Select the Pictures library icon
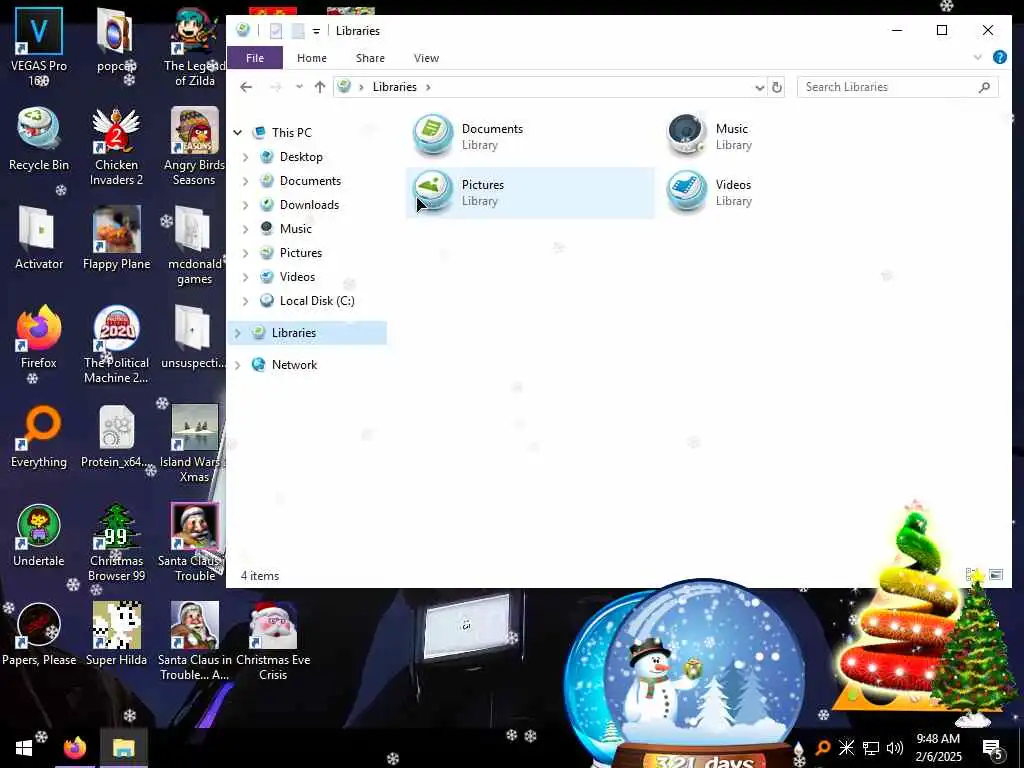 (433, 191)
